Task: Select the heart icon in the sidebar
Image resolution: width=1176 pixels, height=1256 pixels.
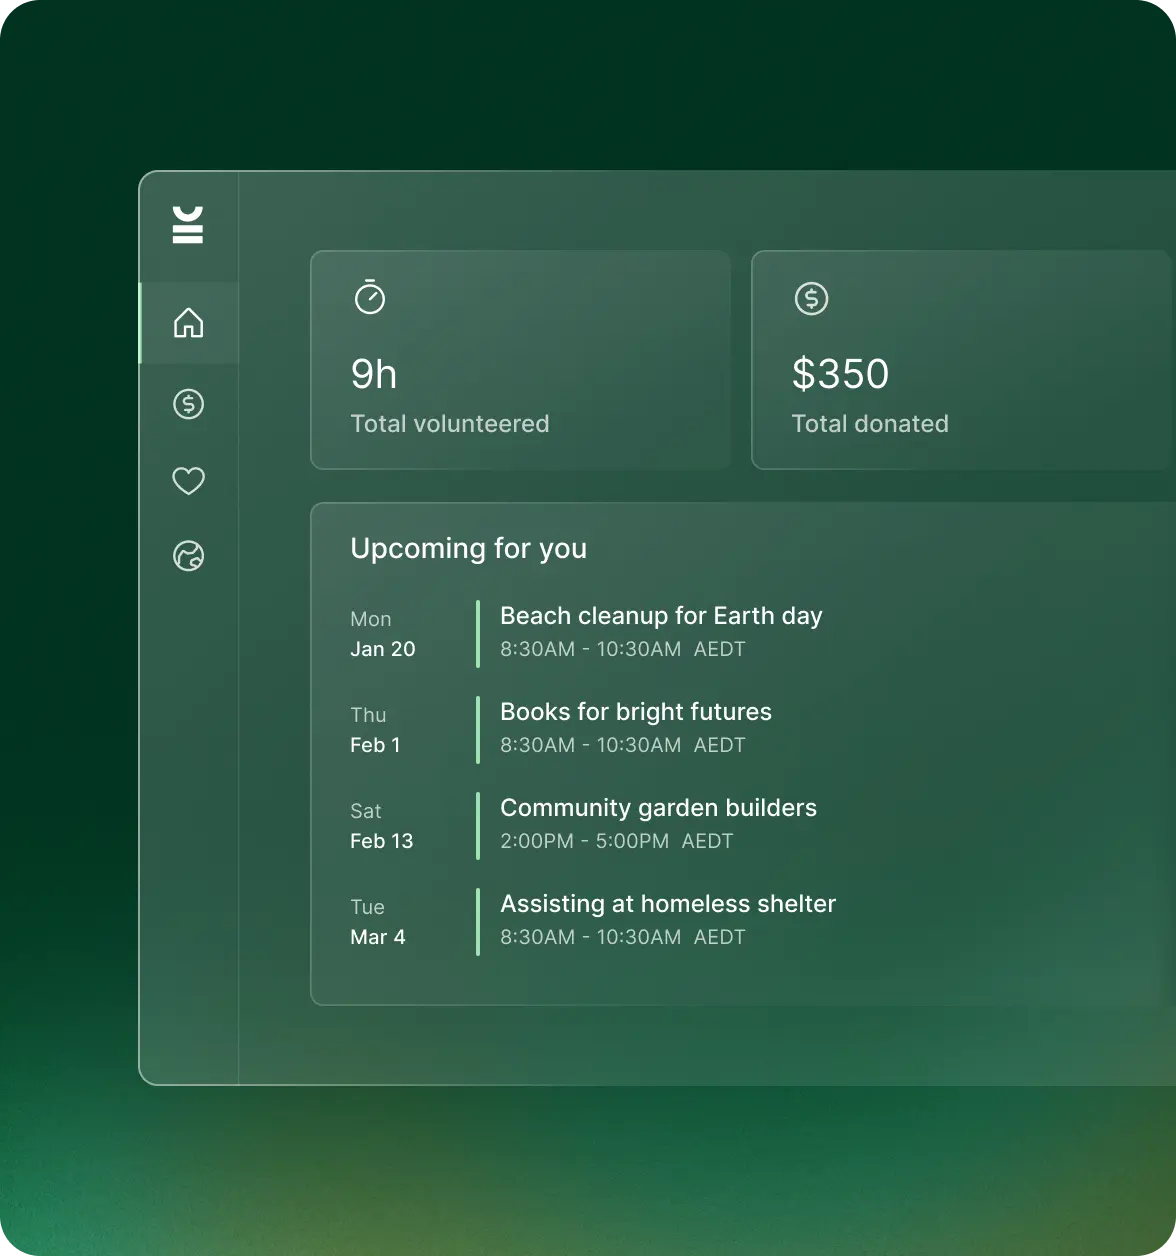Action: (x=188, y=481)
